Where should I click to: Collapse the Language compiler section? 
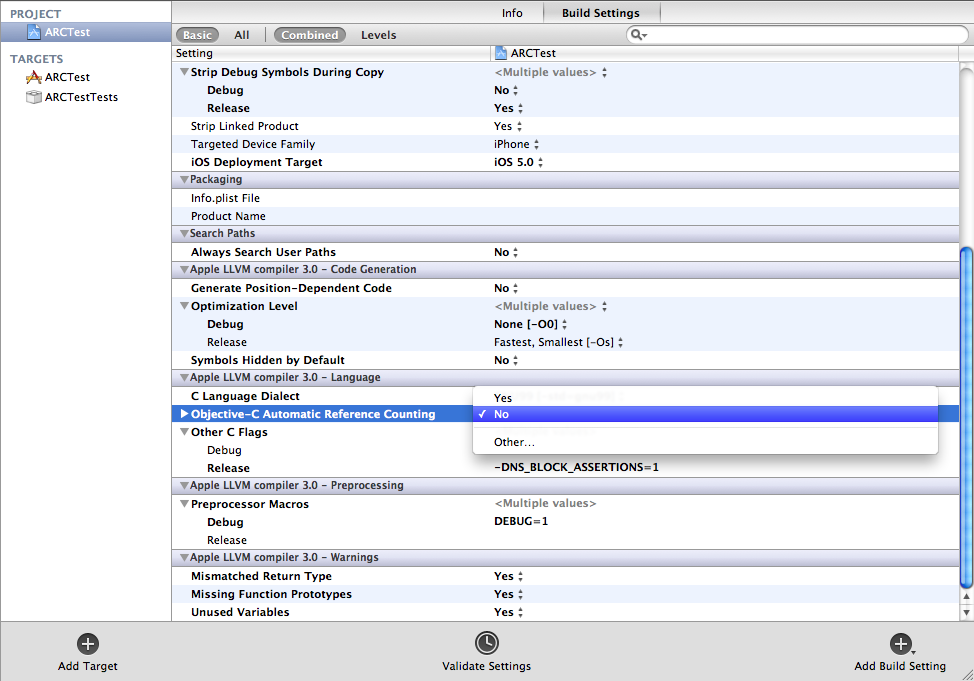click(x=184, y=378)
